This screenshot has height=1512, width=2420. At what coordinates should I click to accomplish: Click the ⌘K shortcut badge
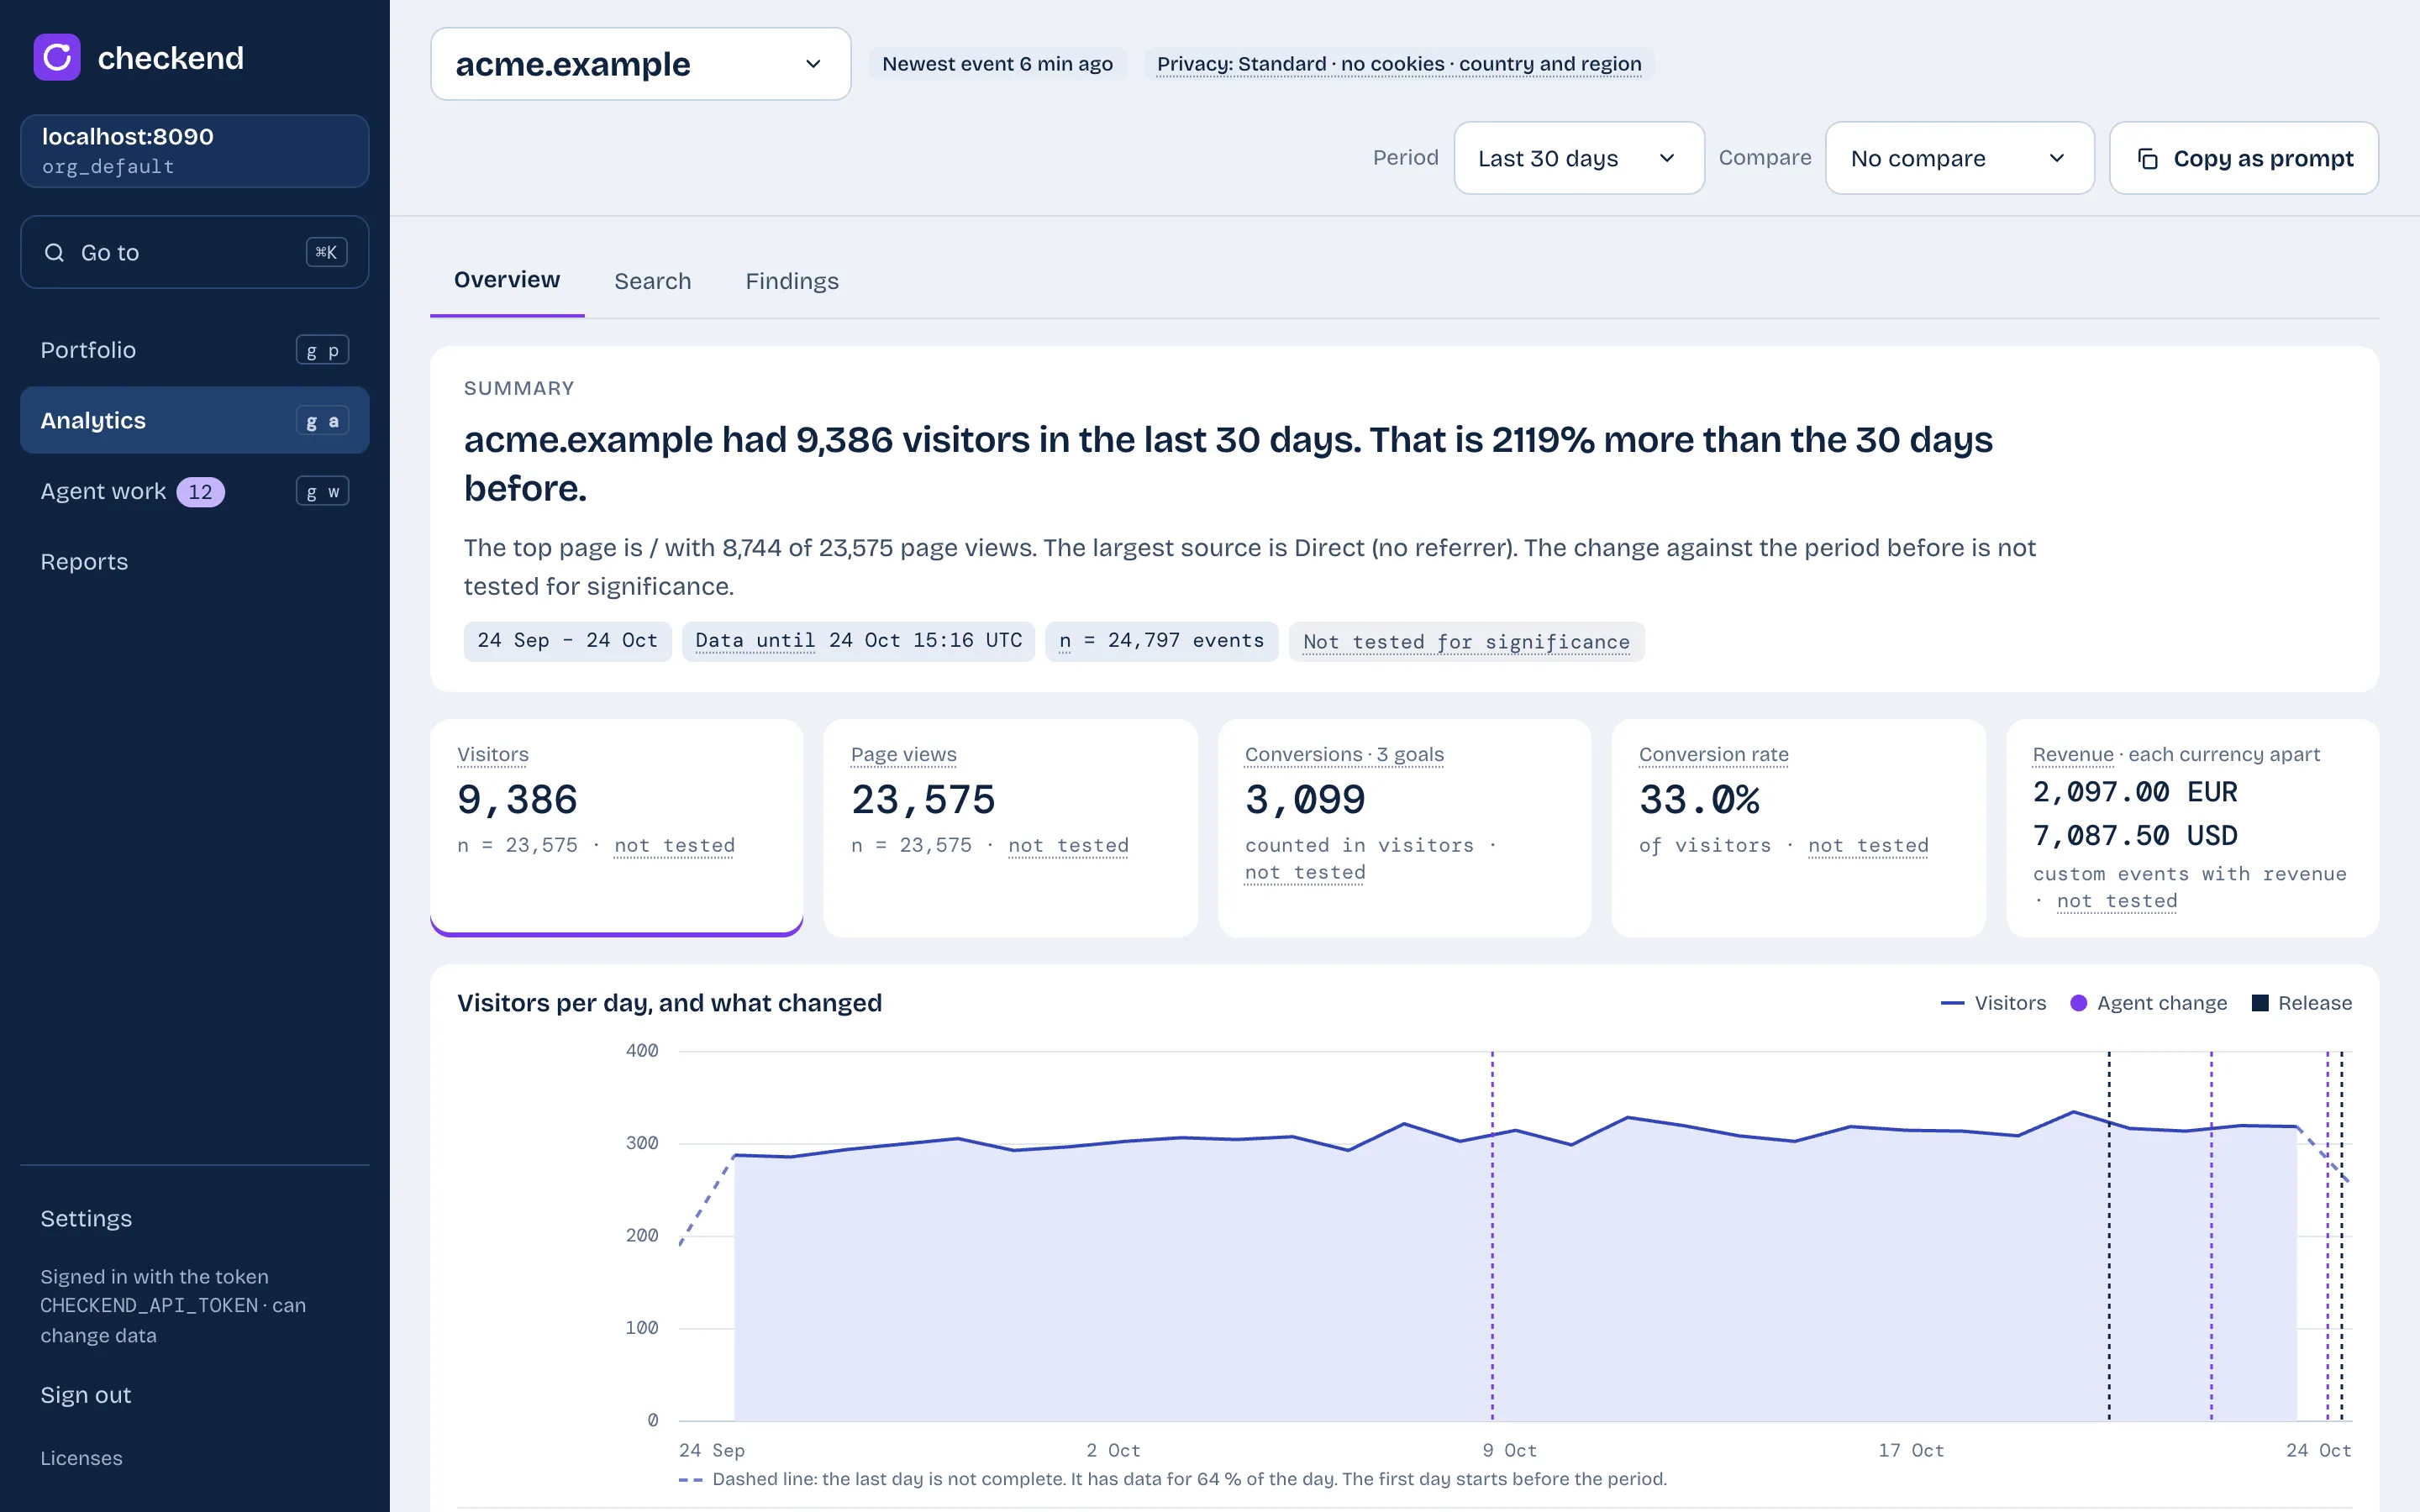(x=326, y=252)
